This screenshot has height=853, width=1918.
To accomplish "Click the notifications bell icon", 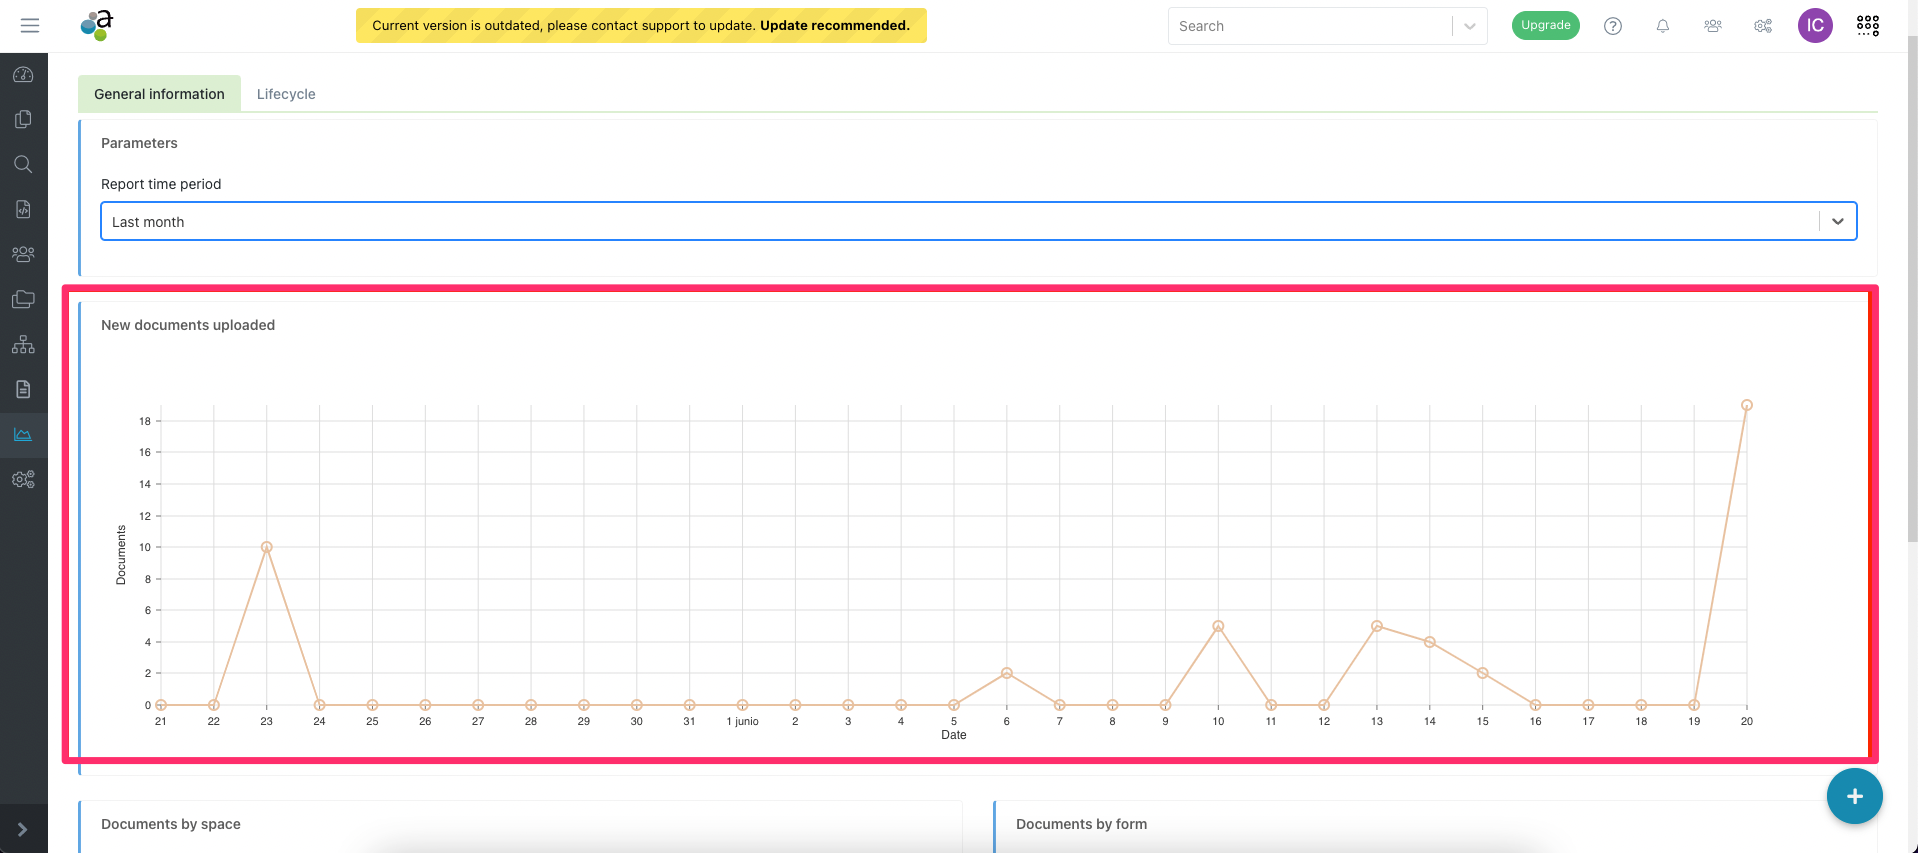I will click(x=1662, y=26).
